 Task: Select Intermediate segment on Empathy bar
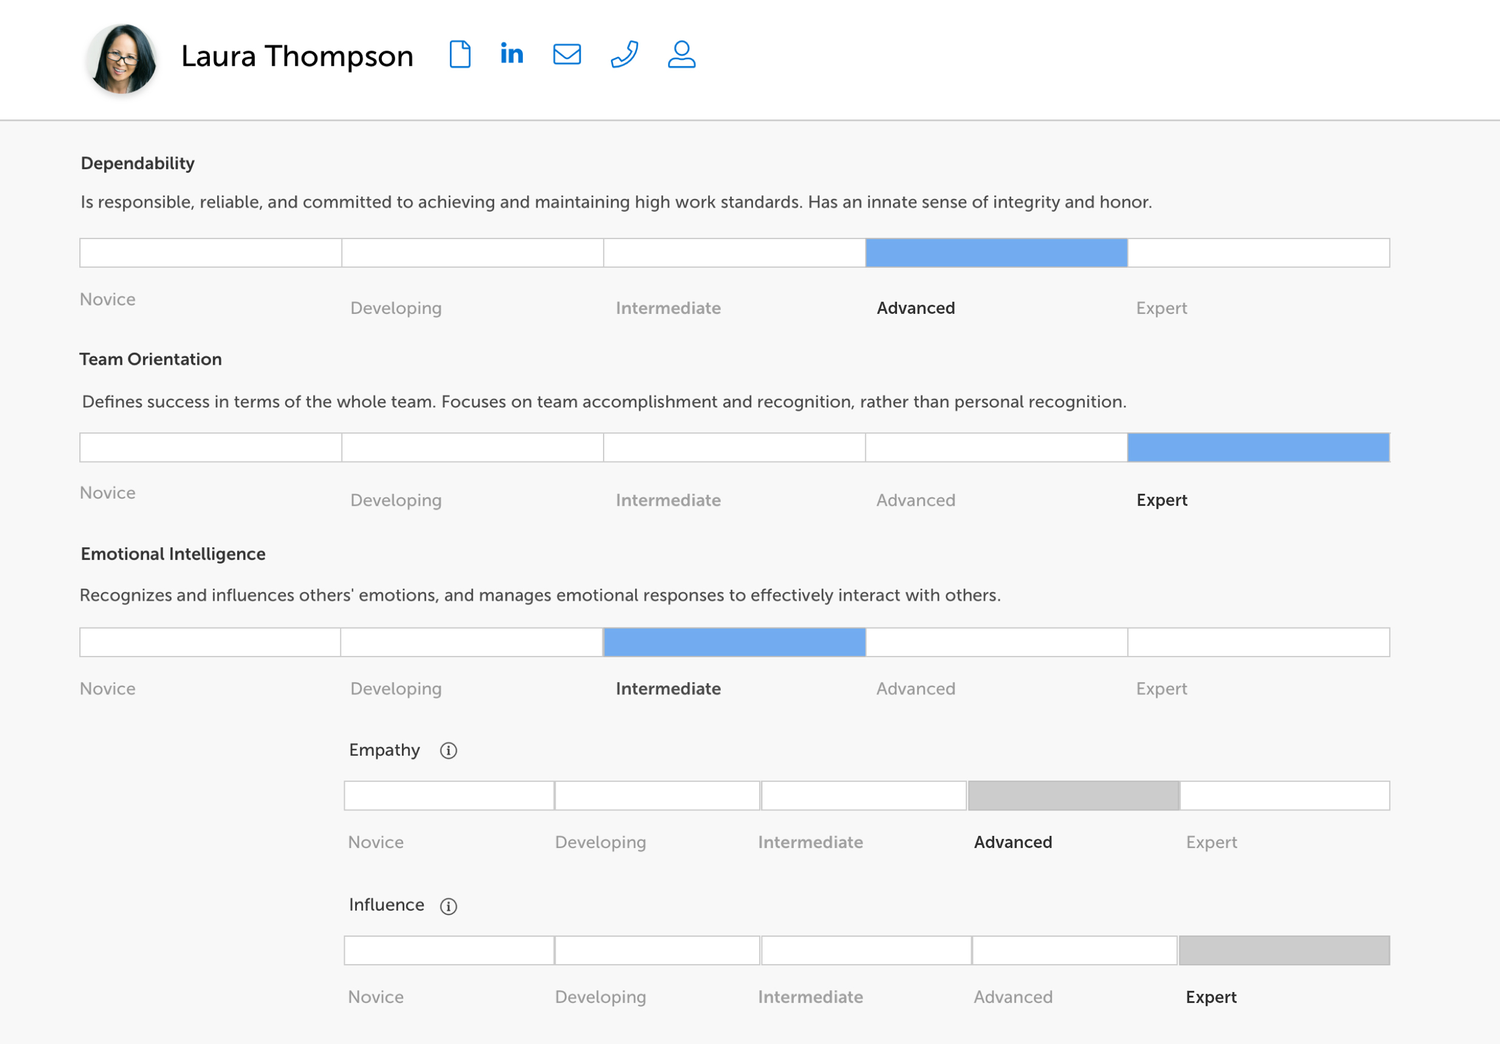coord(863,796)
